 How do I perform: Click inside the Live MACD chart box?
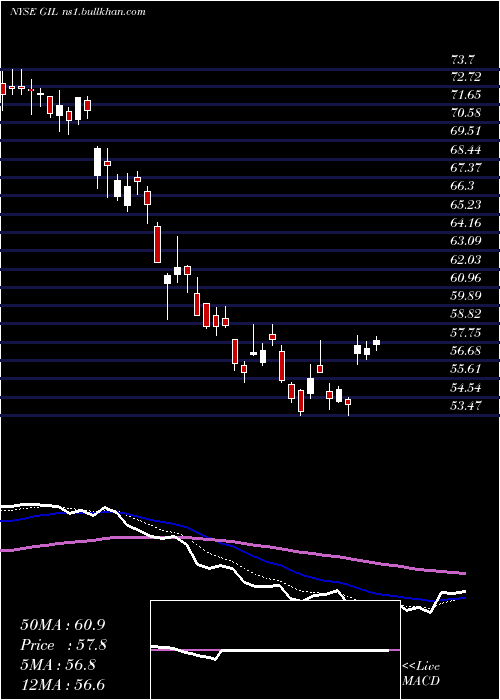pyautogui.click(x=275, y=650)
